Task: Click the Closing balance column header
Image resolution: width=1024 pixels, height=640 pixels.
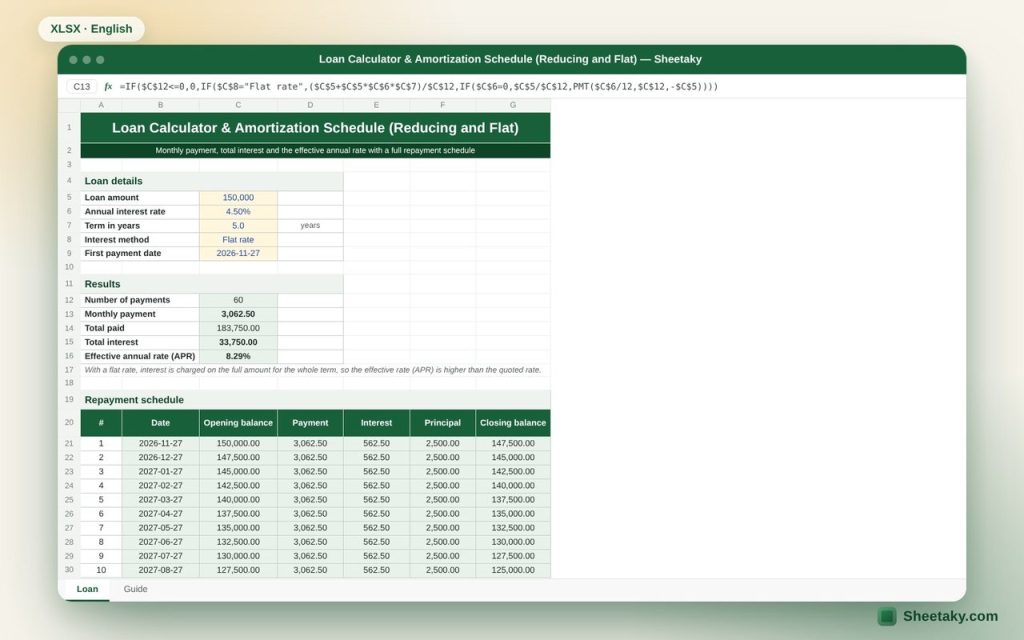Action: 513,423
